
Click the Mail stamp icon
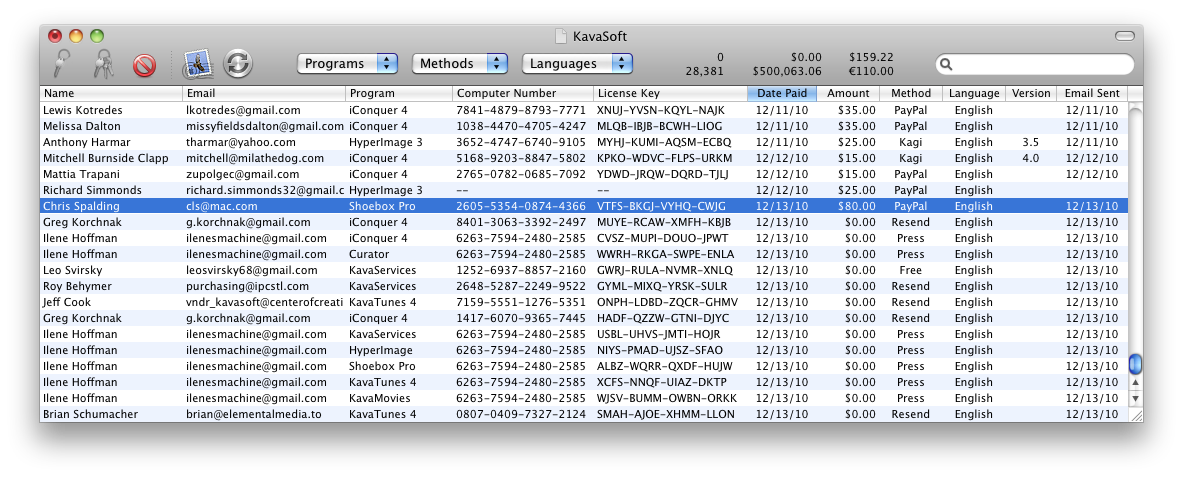tap(198, 64)
